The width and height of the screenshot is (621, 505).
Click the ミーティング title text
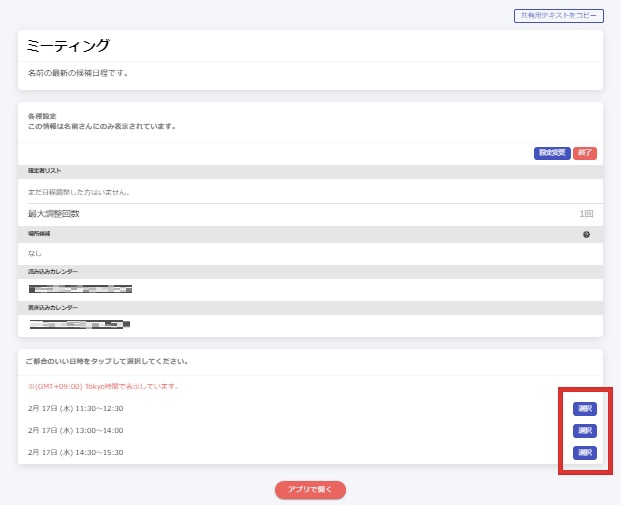pyautogui.click(x=68, y=46)
